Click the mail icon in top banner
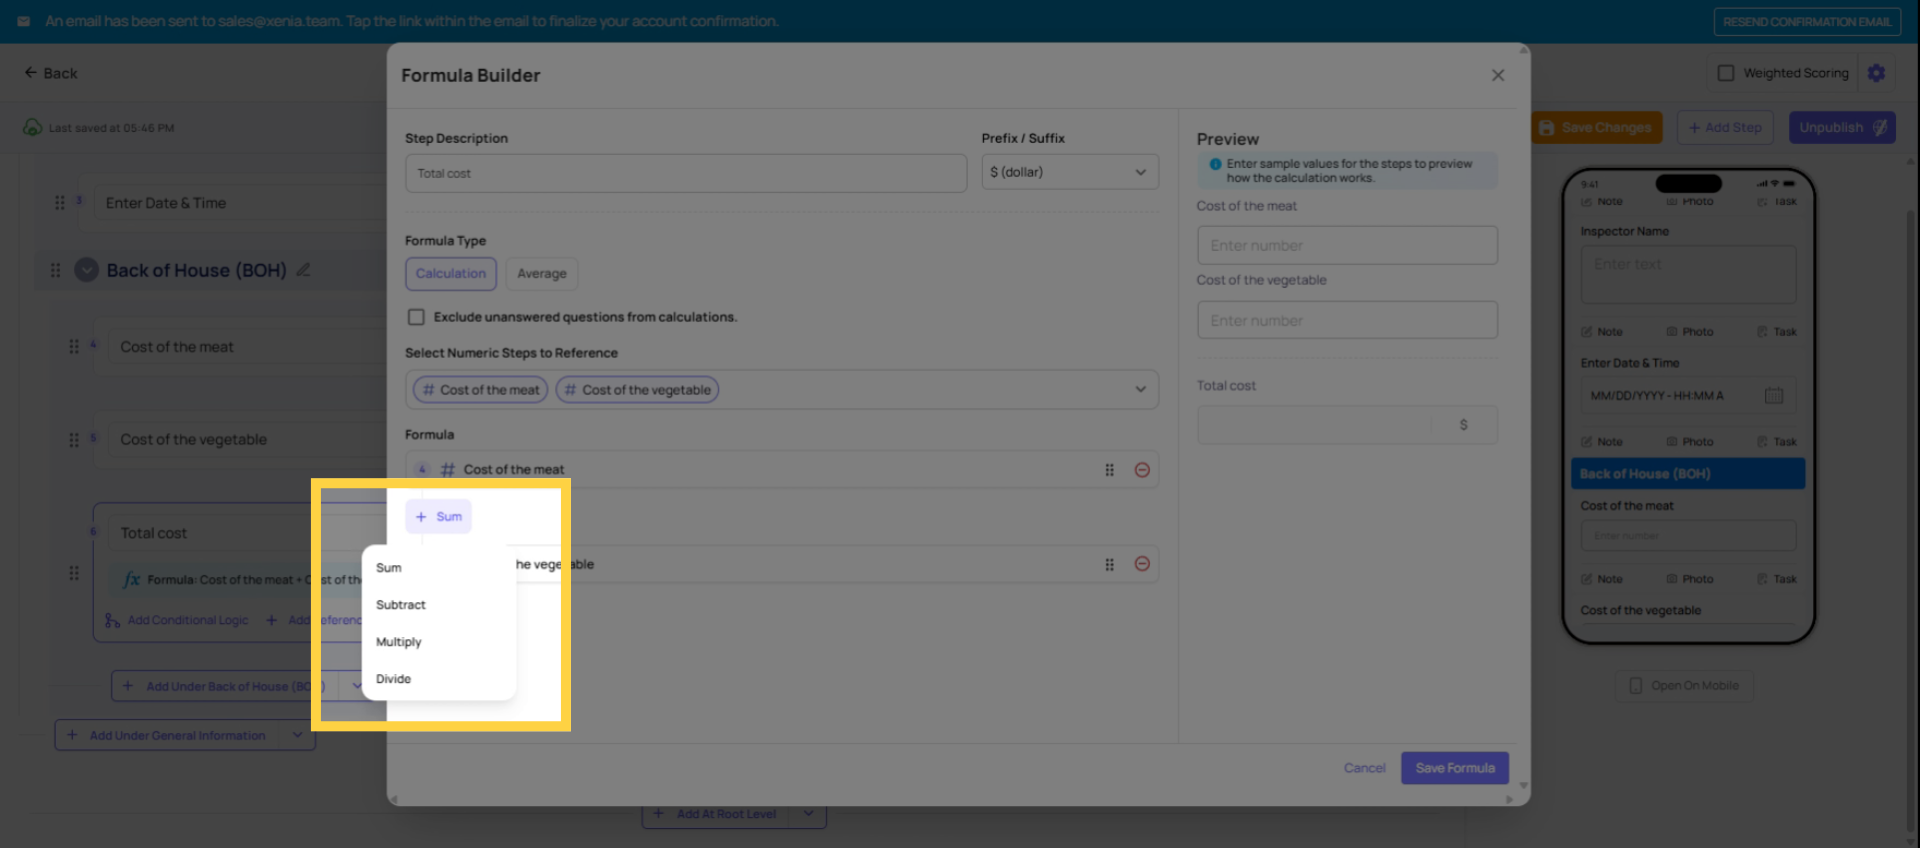This screenshot has height=848, width=1920. 23,21
